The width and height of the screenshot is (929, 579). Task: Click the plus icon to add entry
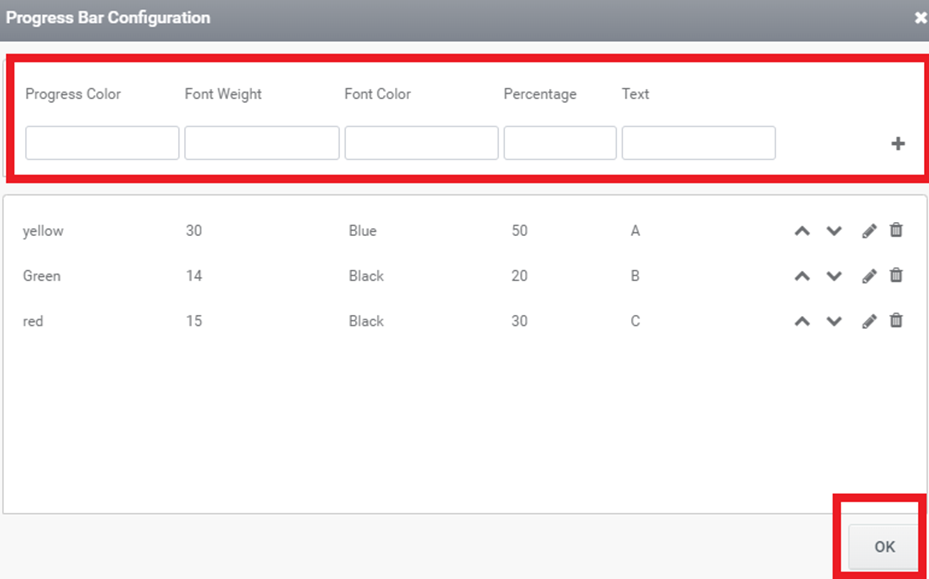(x=898, y=143)
